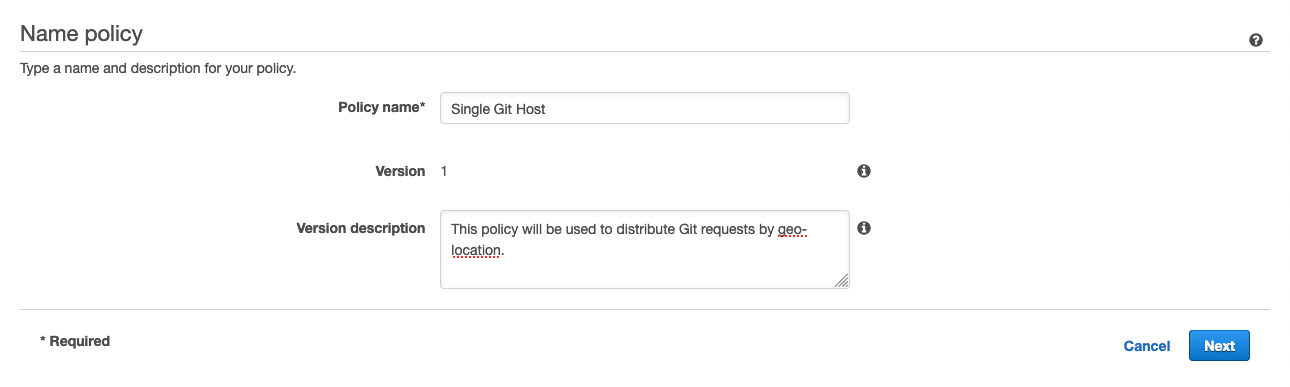Click the underlined word 'geo-' in description

(792, 229)
